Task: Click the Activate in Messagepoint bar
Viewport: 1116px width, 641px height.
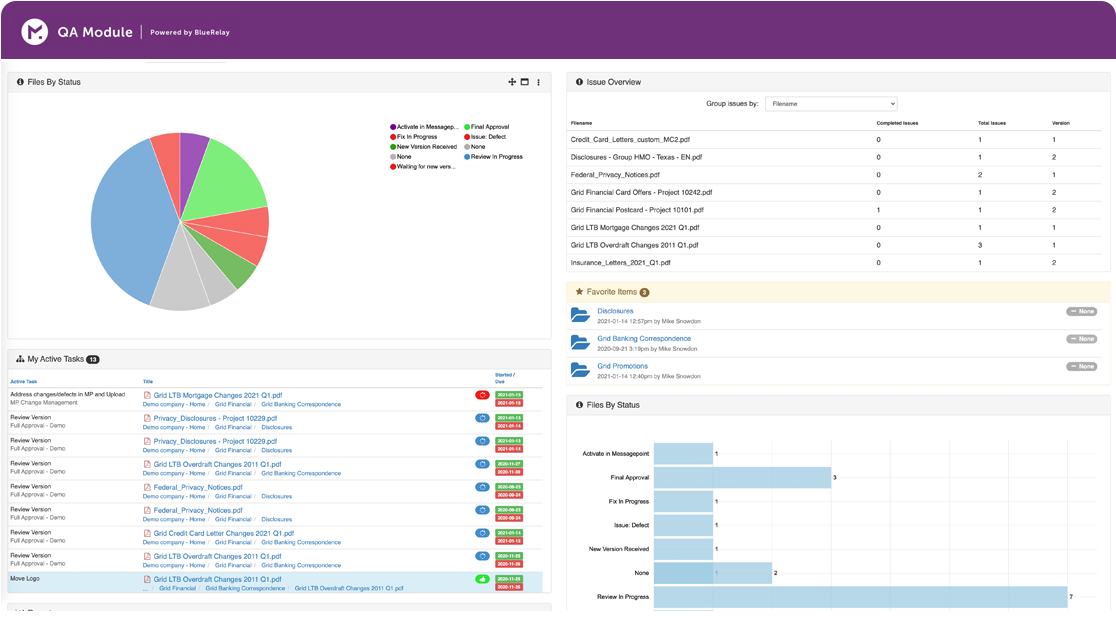Action: [683, 454]
